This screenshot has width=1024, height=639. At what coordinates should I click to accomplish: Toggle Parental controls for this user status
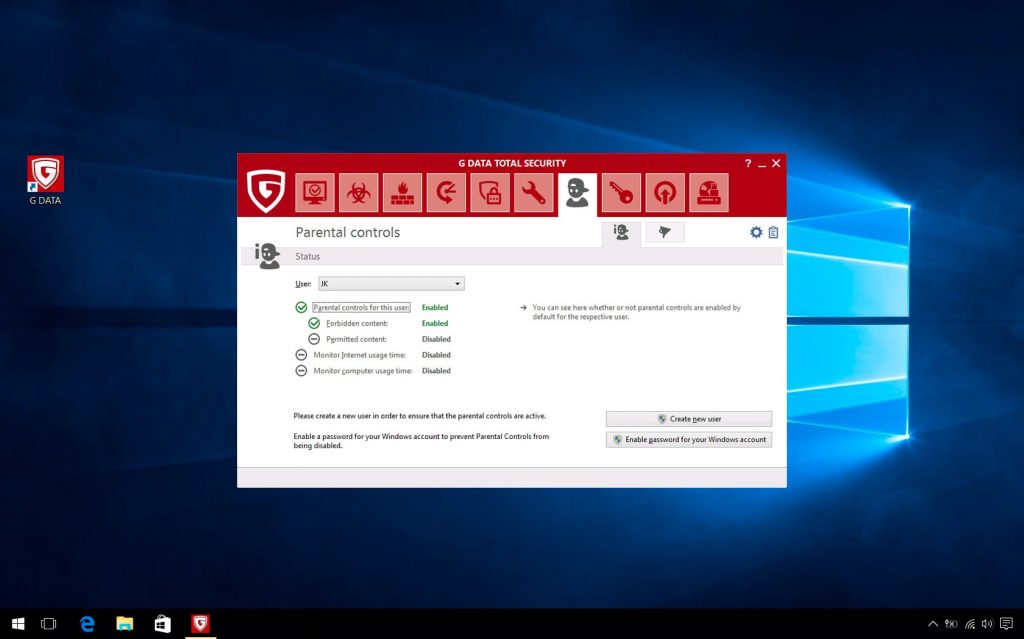pyautogui.click(x=301, y=307)
